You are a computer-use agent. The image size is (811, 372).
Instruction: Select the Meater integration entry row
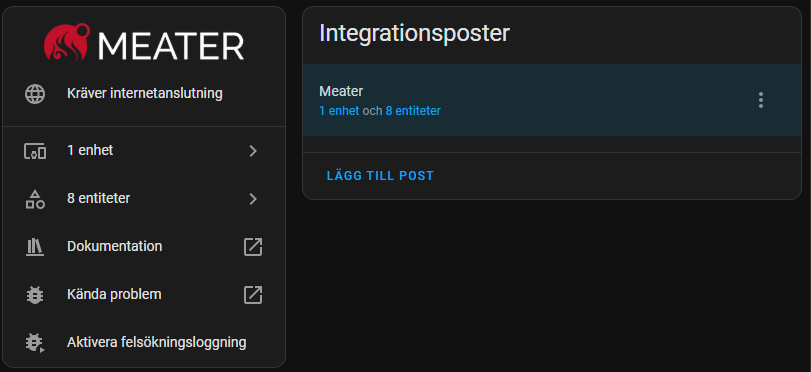pos(552,100)
